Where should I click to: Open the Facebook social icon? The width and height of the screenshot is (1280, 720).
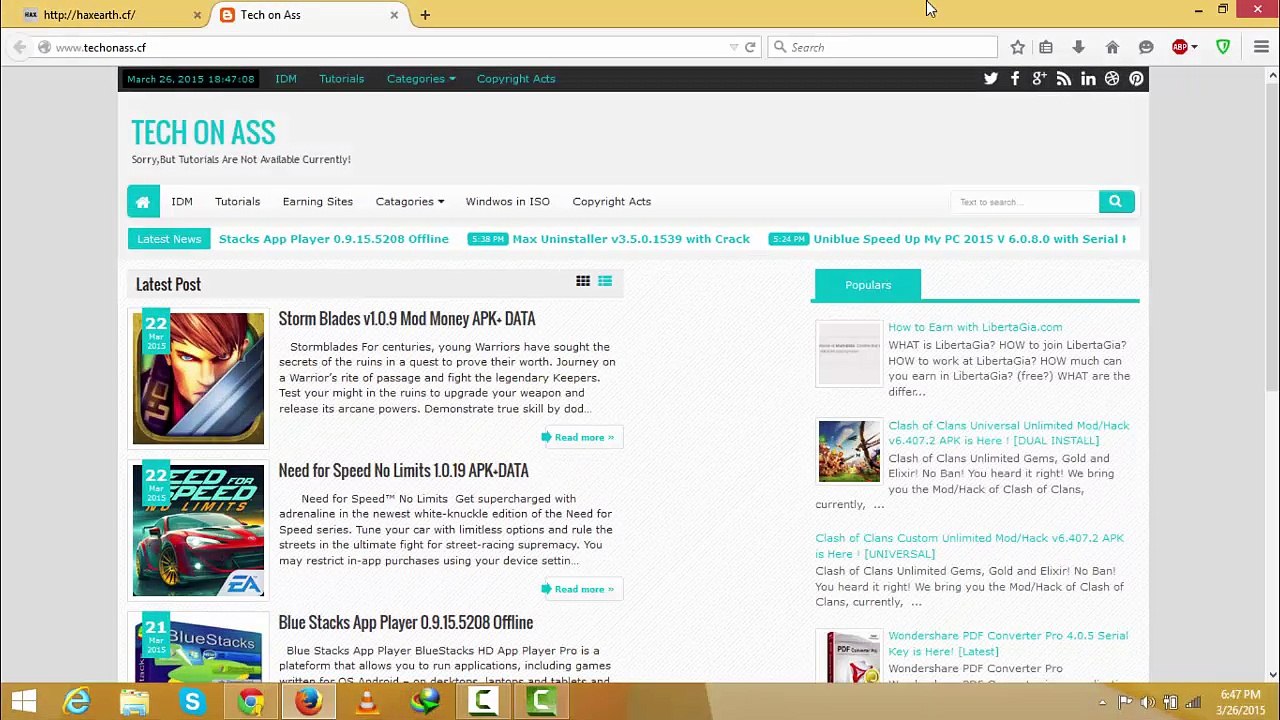tap(1015, 79)
